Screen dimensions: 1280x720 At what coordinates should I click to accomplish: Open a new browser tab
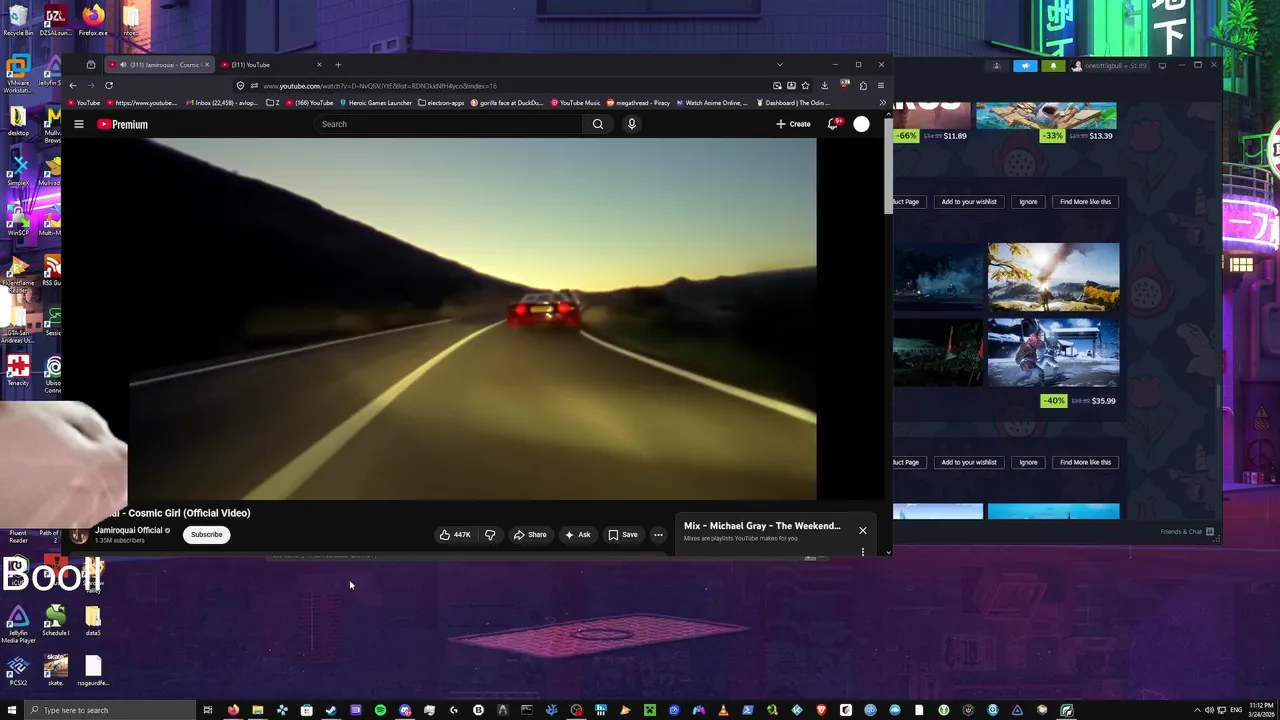coord(338,65)
